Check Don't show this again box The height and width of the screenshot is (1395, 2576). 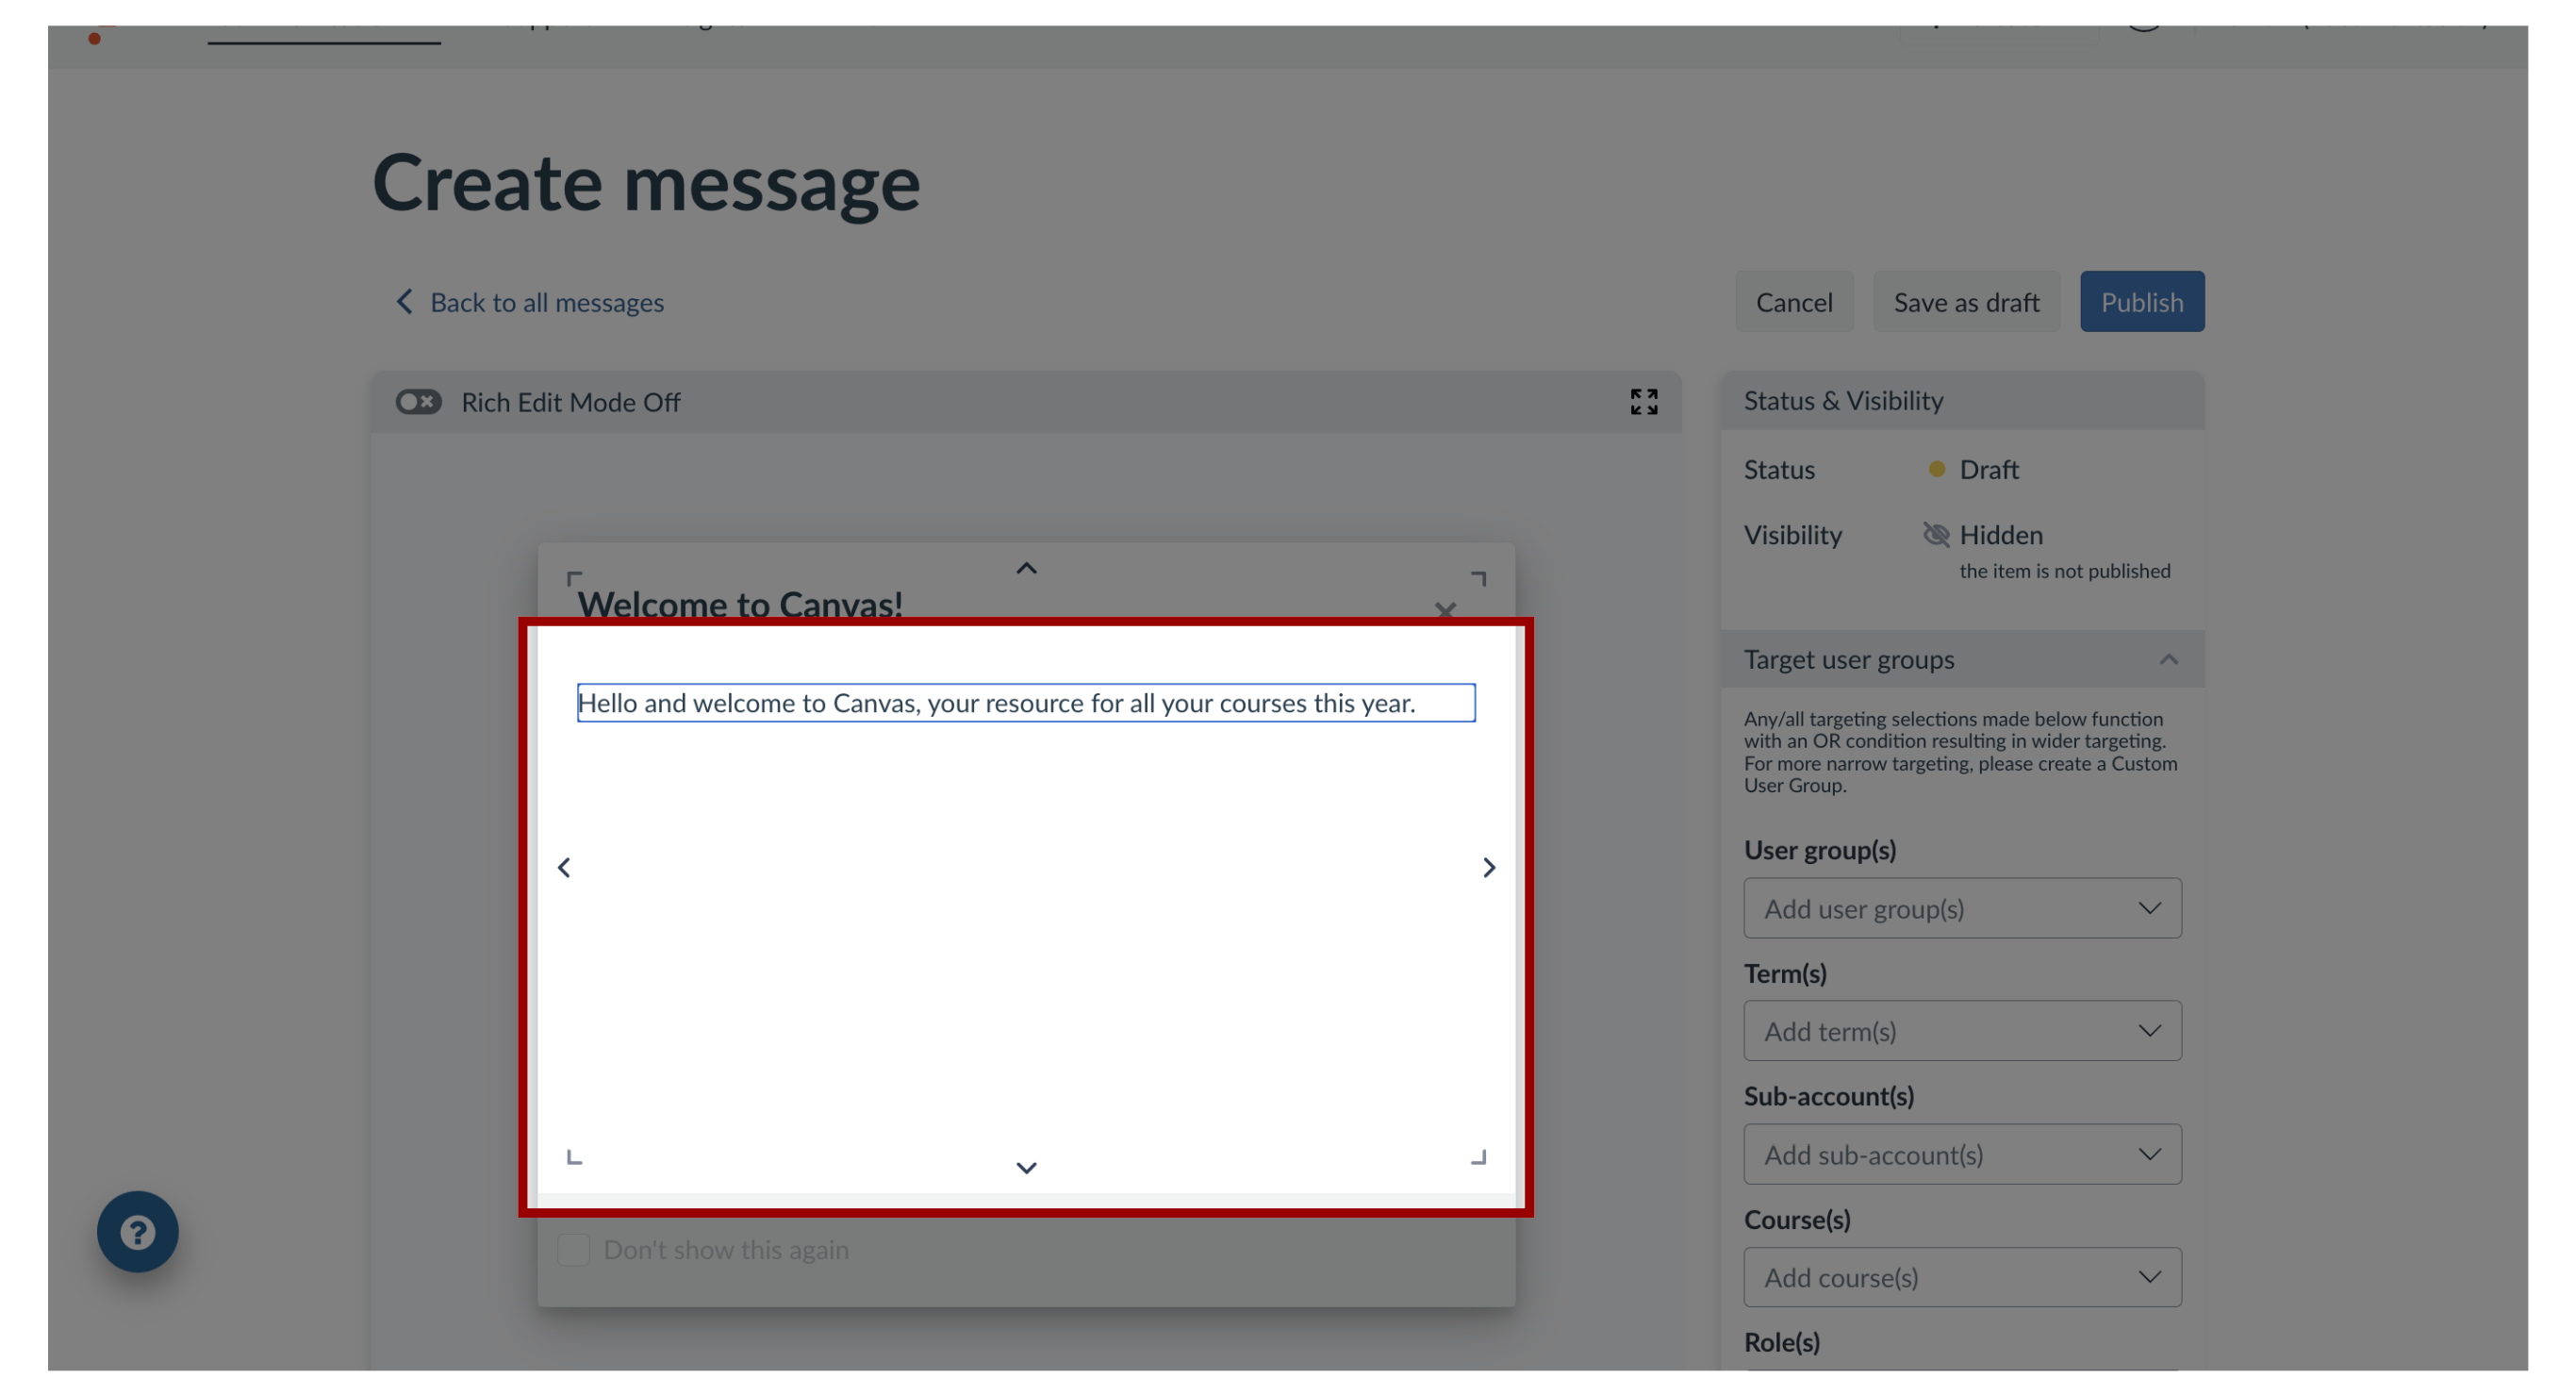573,1249
